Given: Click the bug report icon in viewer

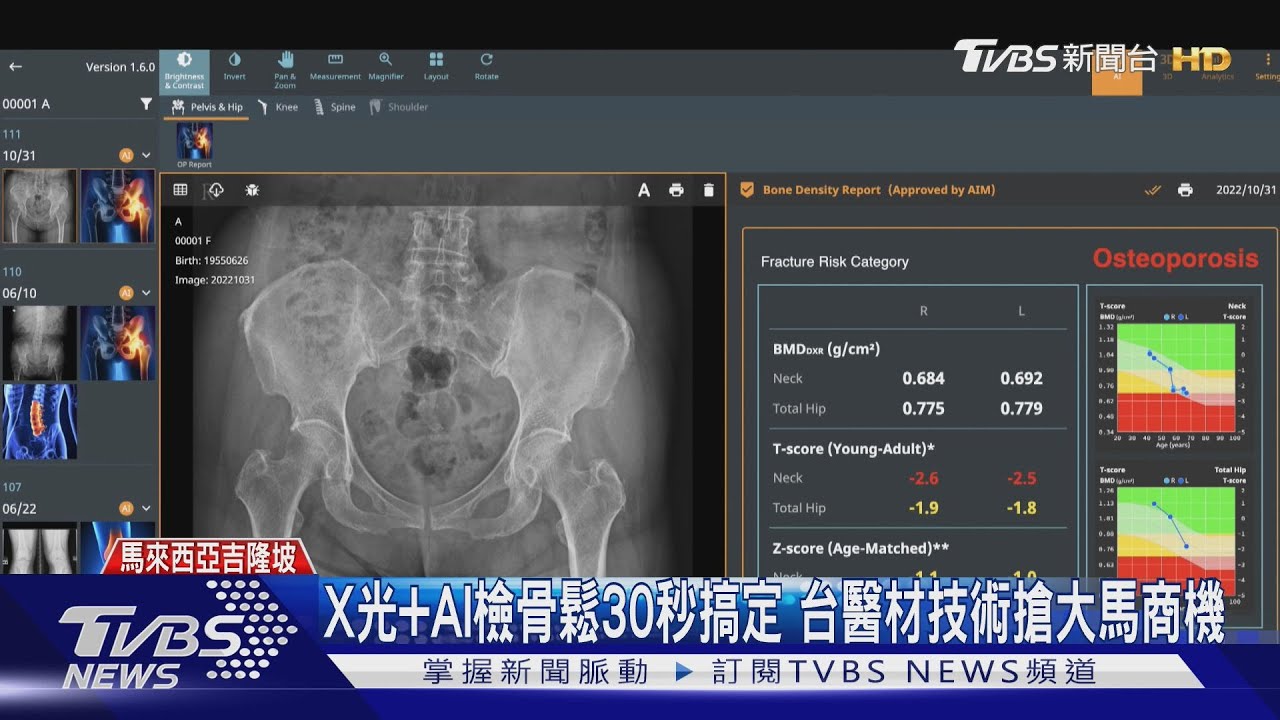Looking at the screenshot, I should tap(252, 189).
